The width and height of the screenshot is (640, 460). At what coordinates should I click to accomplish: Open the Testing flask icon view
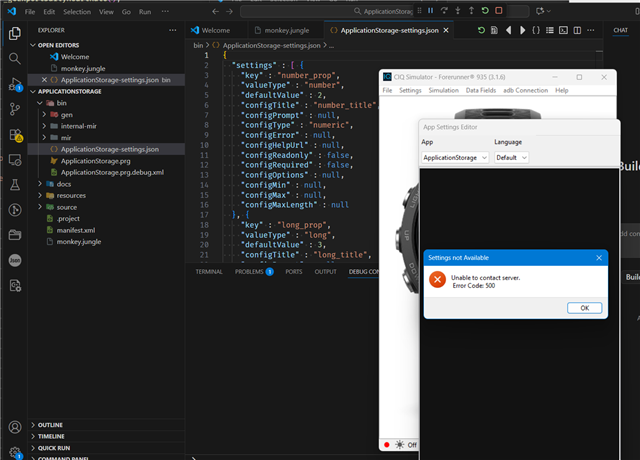point(14,185)
